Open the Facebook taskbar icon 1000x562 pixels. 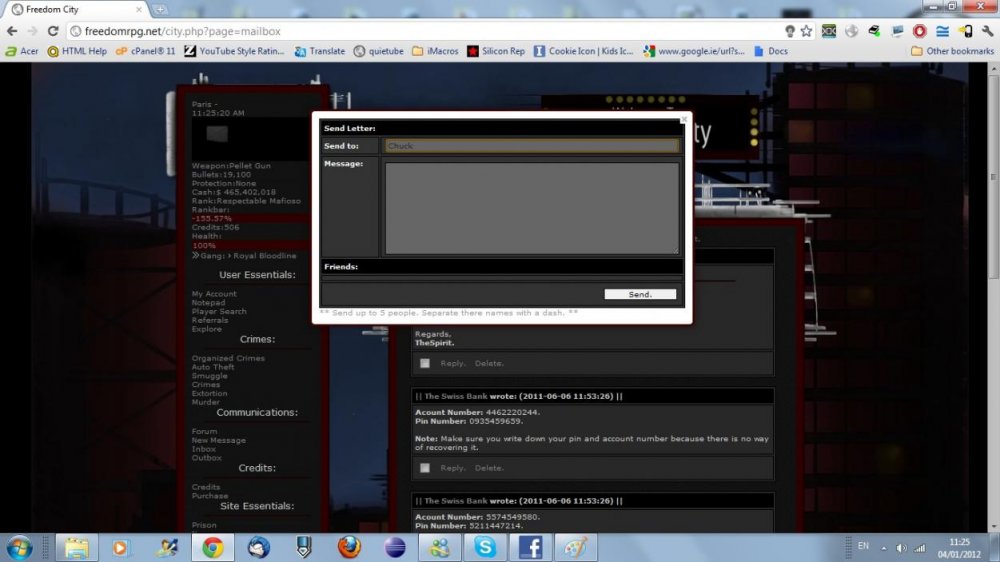pos(530,547)
